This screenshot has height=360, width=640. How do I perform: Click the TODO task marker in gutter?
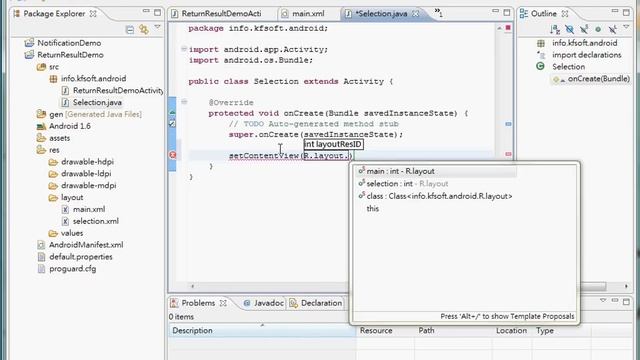[x=172, y=123]
